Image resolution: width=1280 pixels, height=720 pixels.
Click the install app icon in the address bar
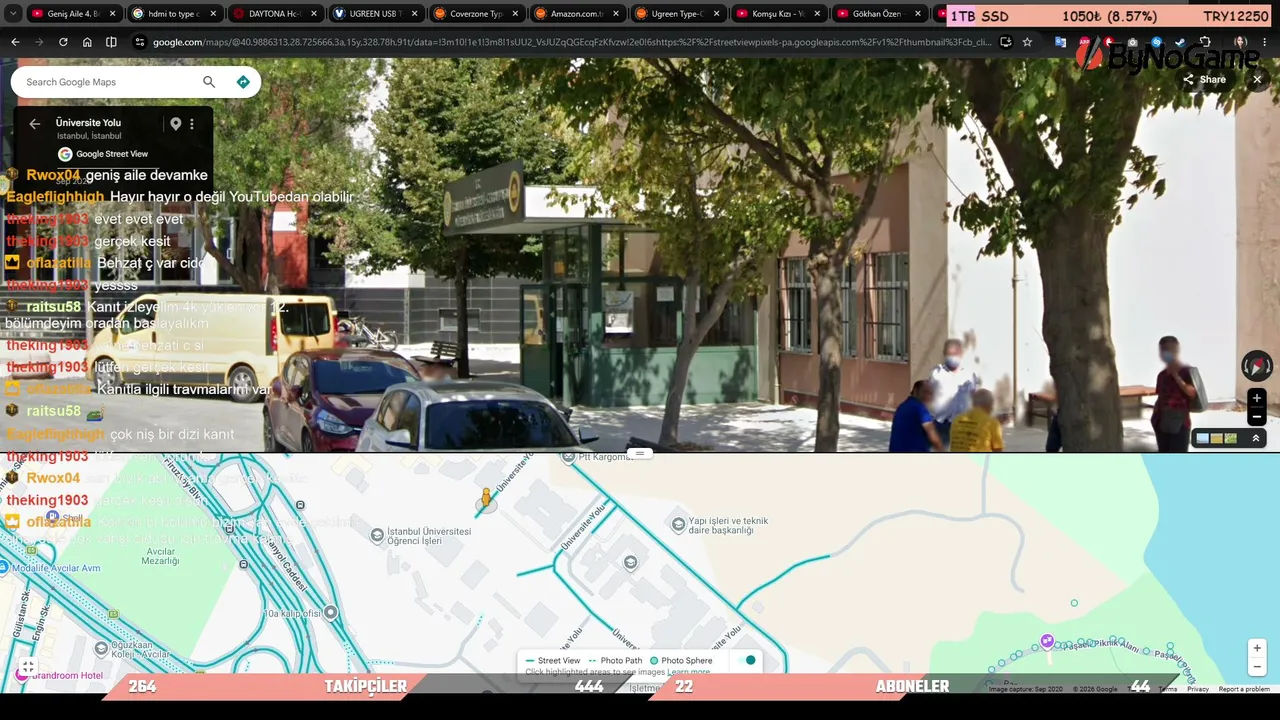tap(1005, 42)
